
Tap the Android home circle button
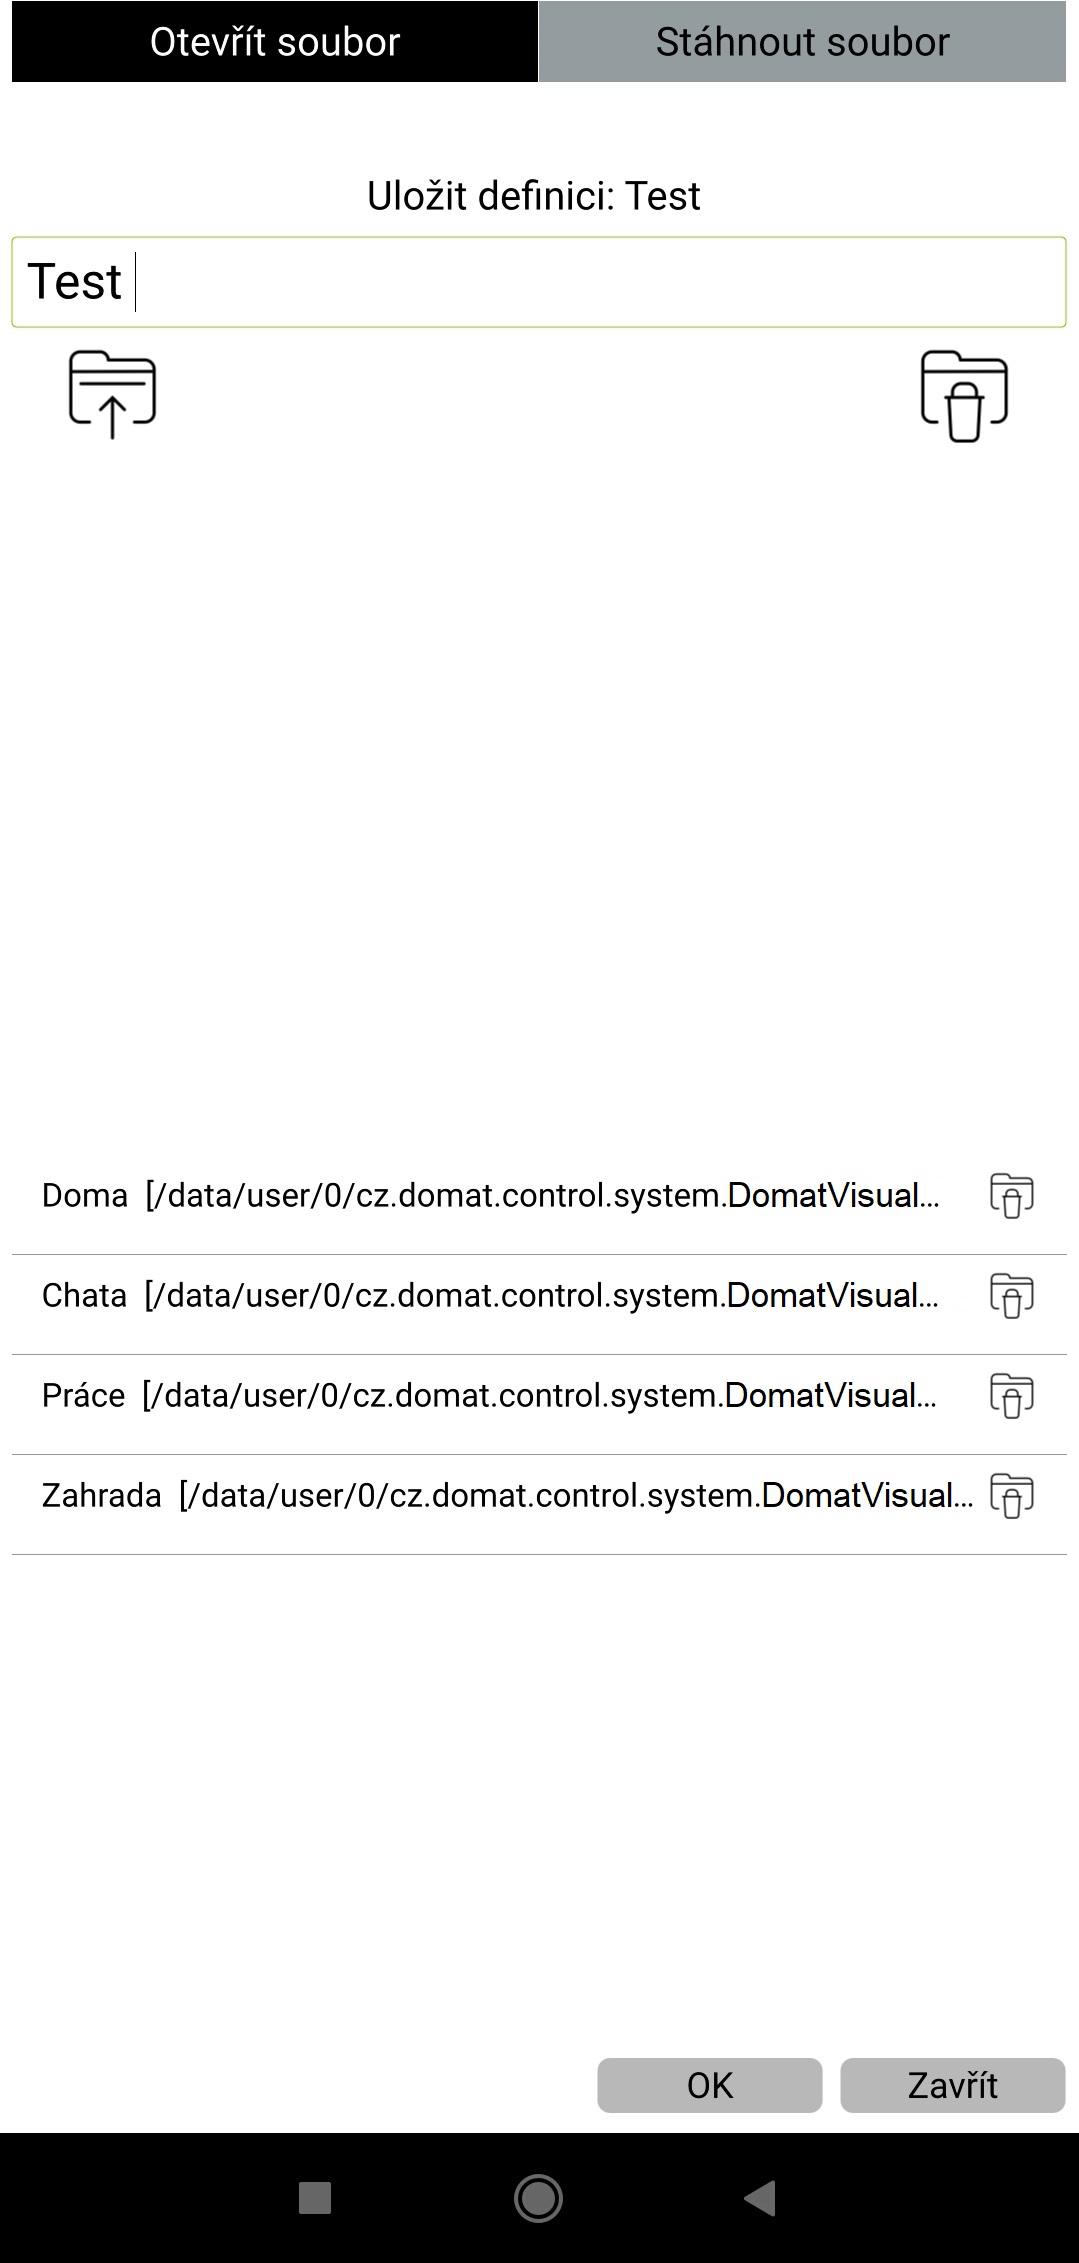pos(538,2198)
